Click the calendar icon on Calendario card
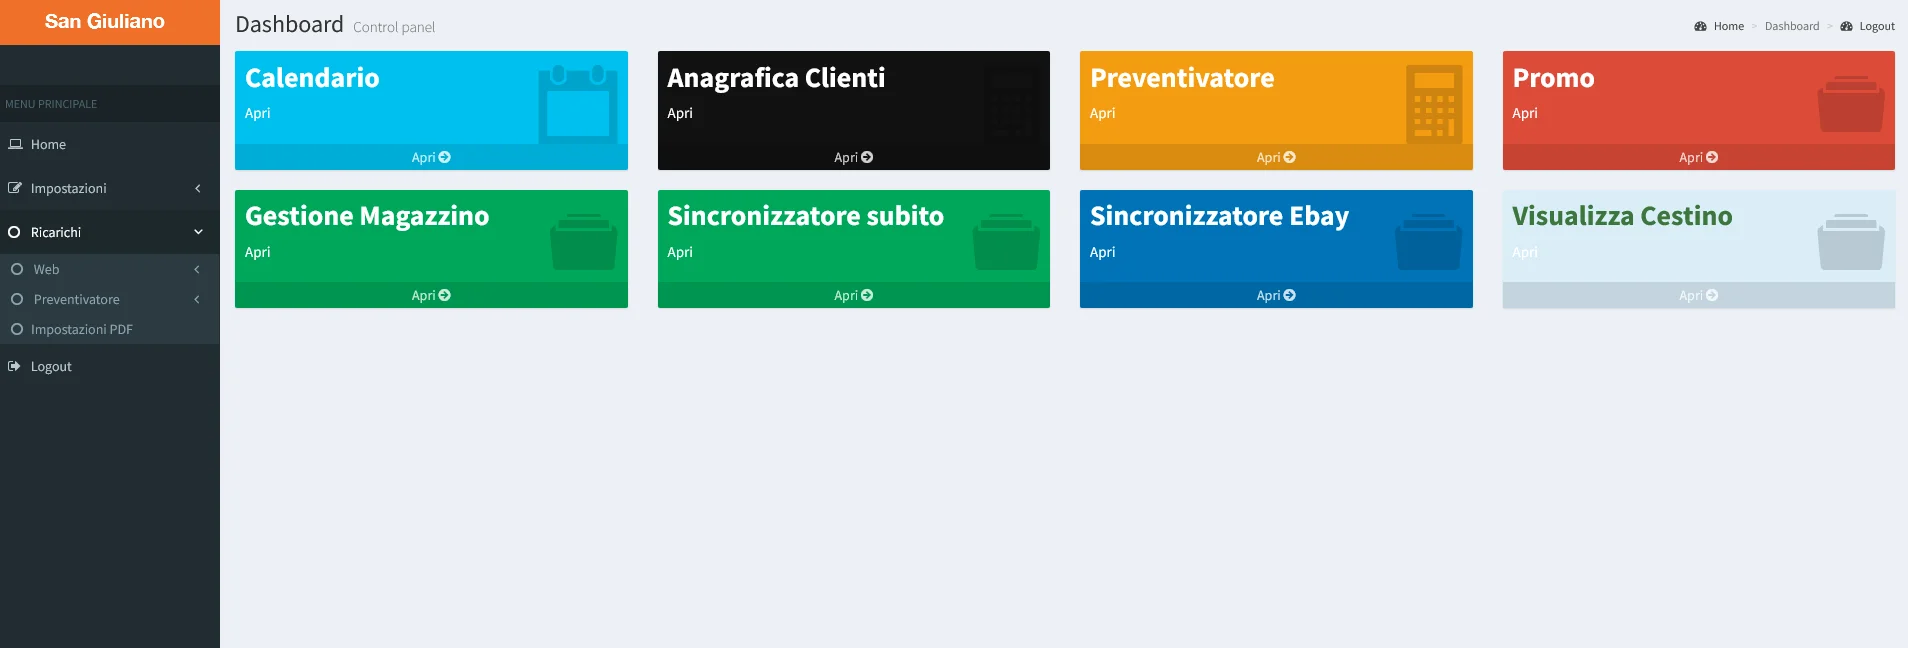1908x648 pixels. pos(578,104)
